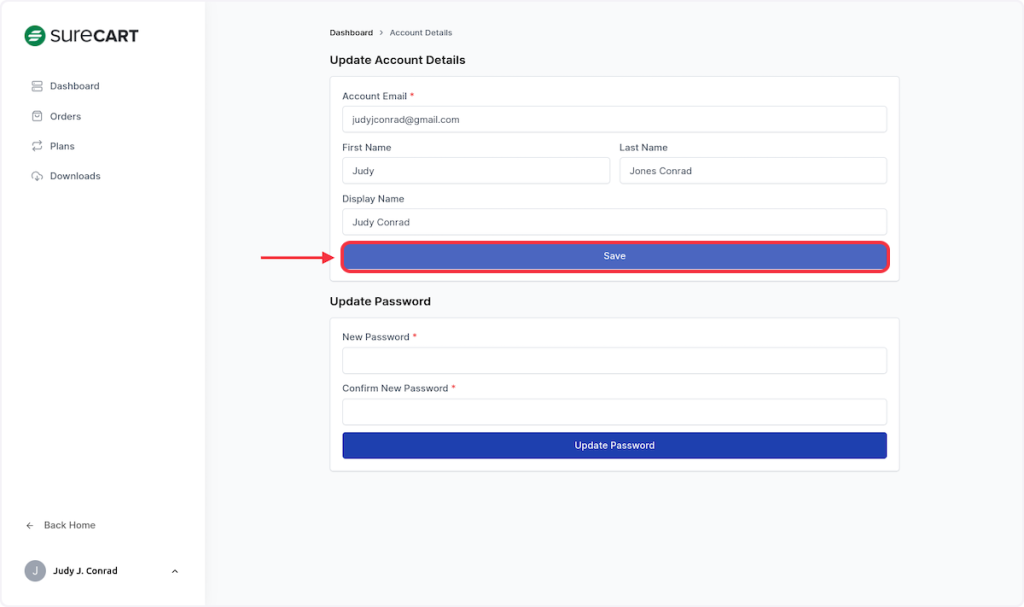Click the Display Name text box
1024x607 pixels.
tap(614, 222)
